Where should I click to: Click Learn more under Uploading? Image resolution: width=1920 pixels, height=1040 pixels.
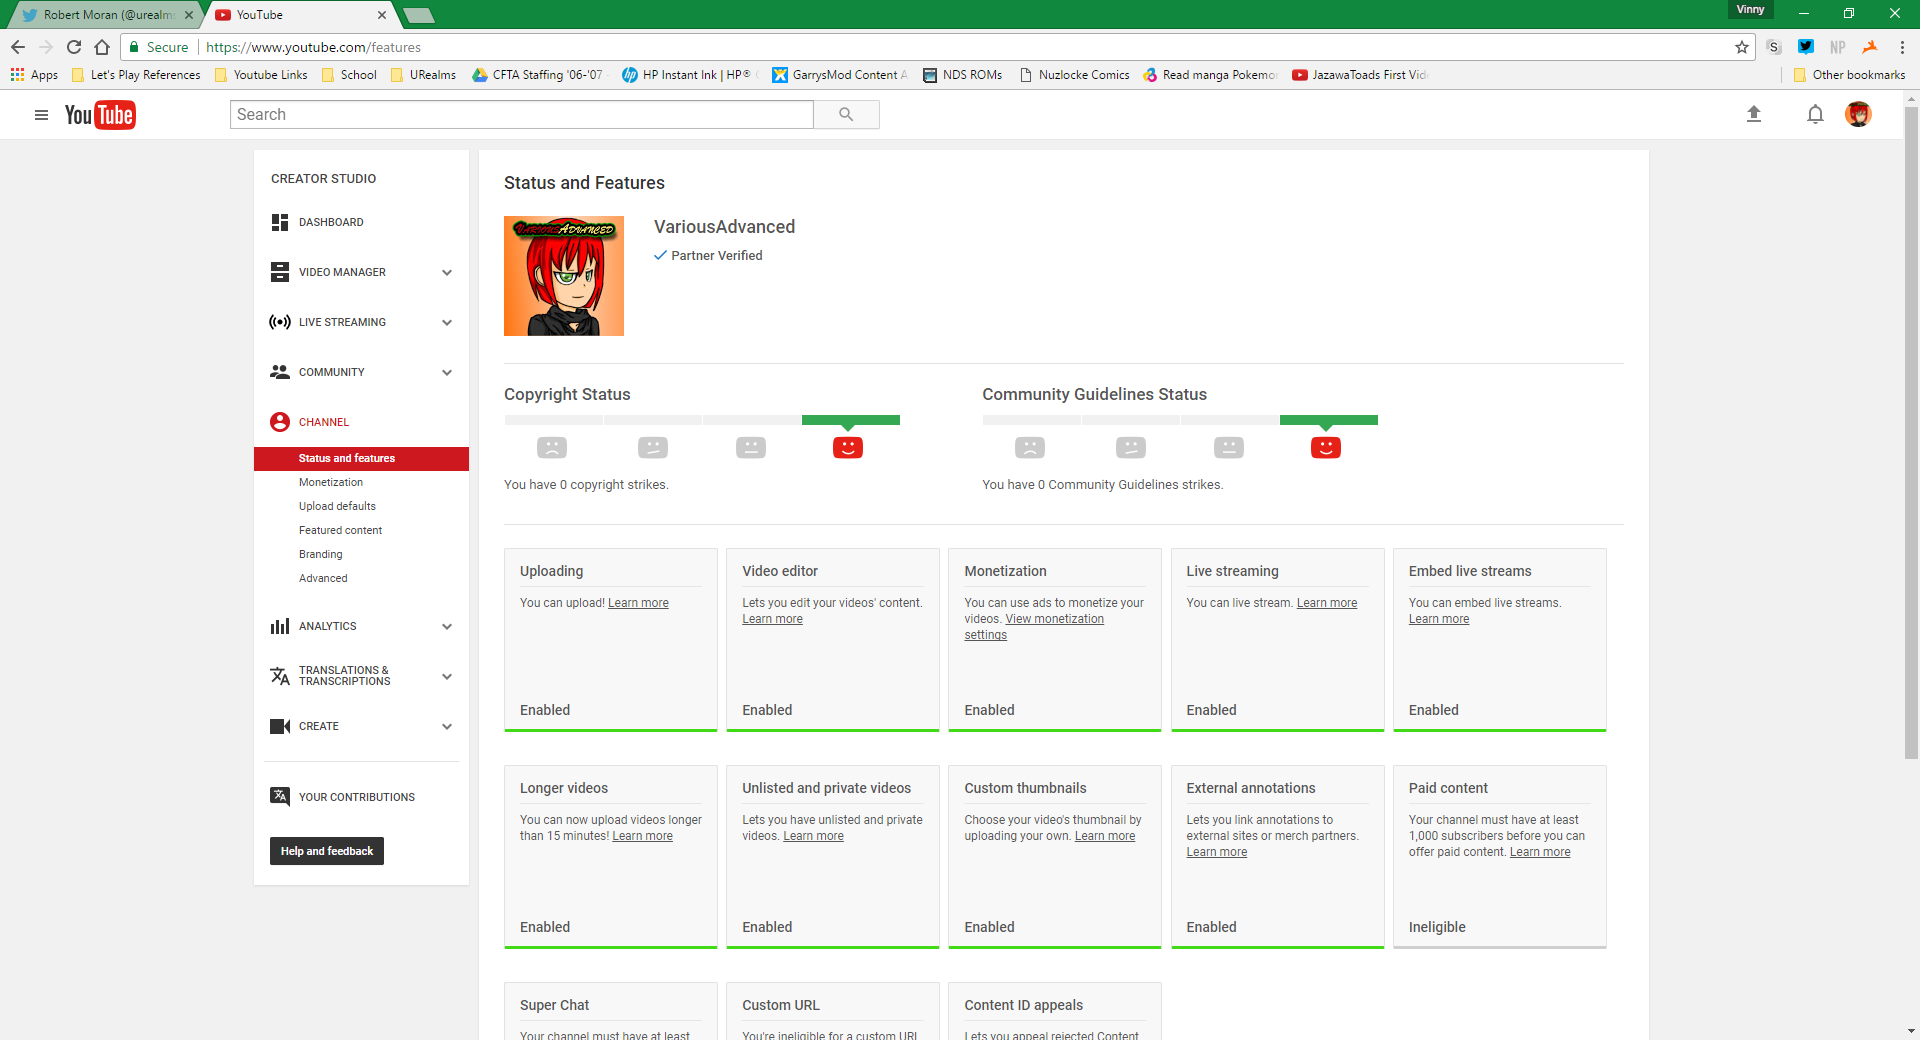638,603
